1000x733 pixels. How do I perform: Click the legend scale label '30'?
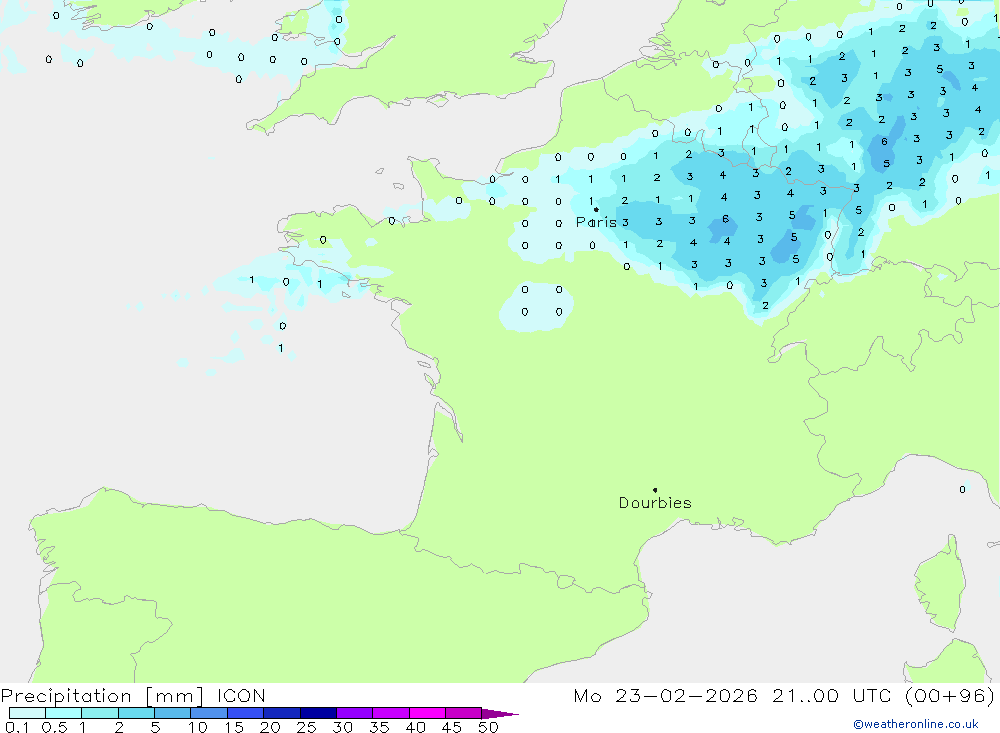click(343, 727)
